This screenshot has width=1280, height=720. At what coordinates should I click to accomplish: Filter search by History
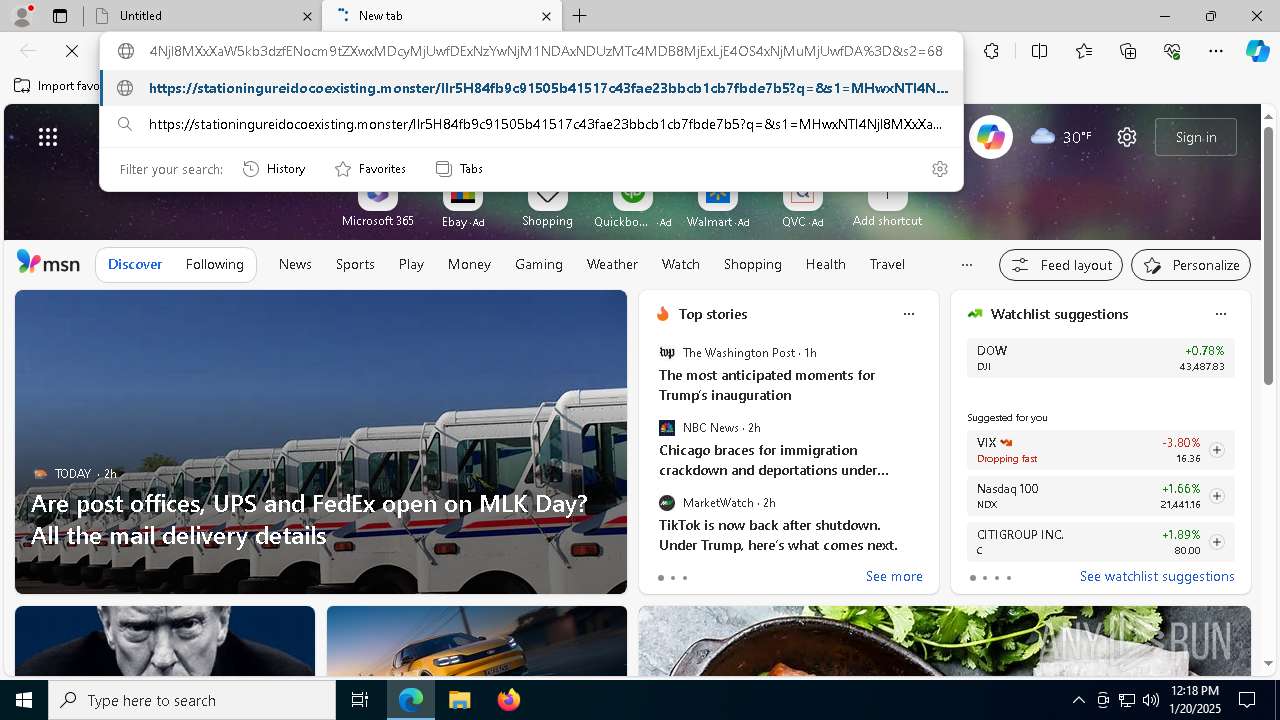(x=274, y=169)
